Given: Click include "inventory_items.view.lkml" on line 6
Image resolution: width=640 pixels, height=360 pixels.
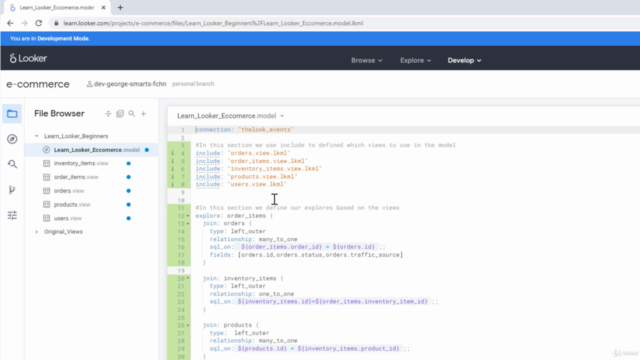Looking at the screenshot, I should 258,169.
